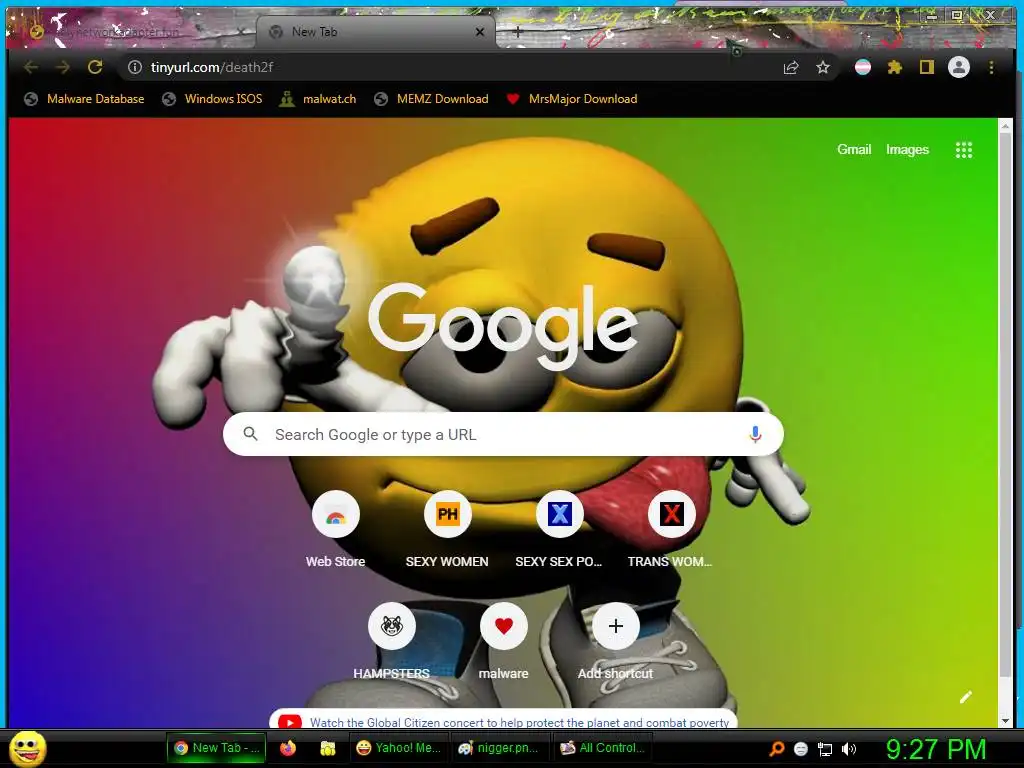The width and height of the screenshot is (1024, 768).
Task: Click the browser forward arrow
Action: coord(63,67)
